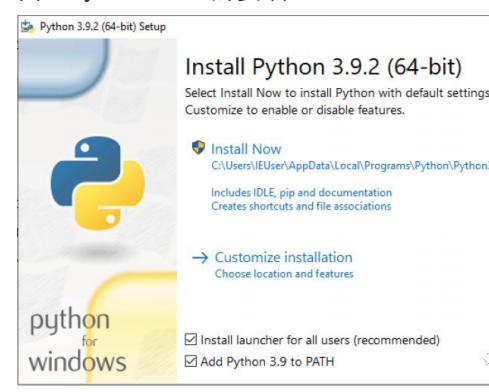Toggle Add Python 3.9 to PATH checkbox

(x=191, y=361)
